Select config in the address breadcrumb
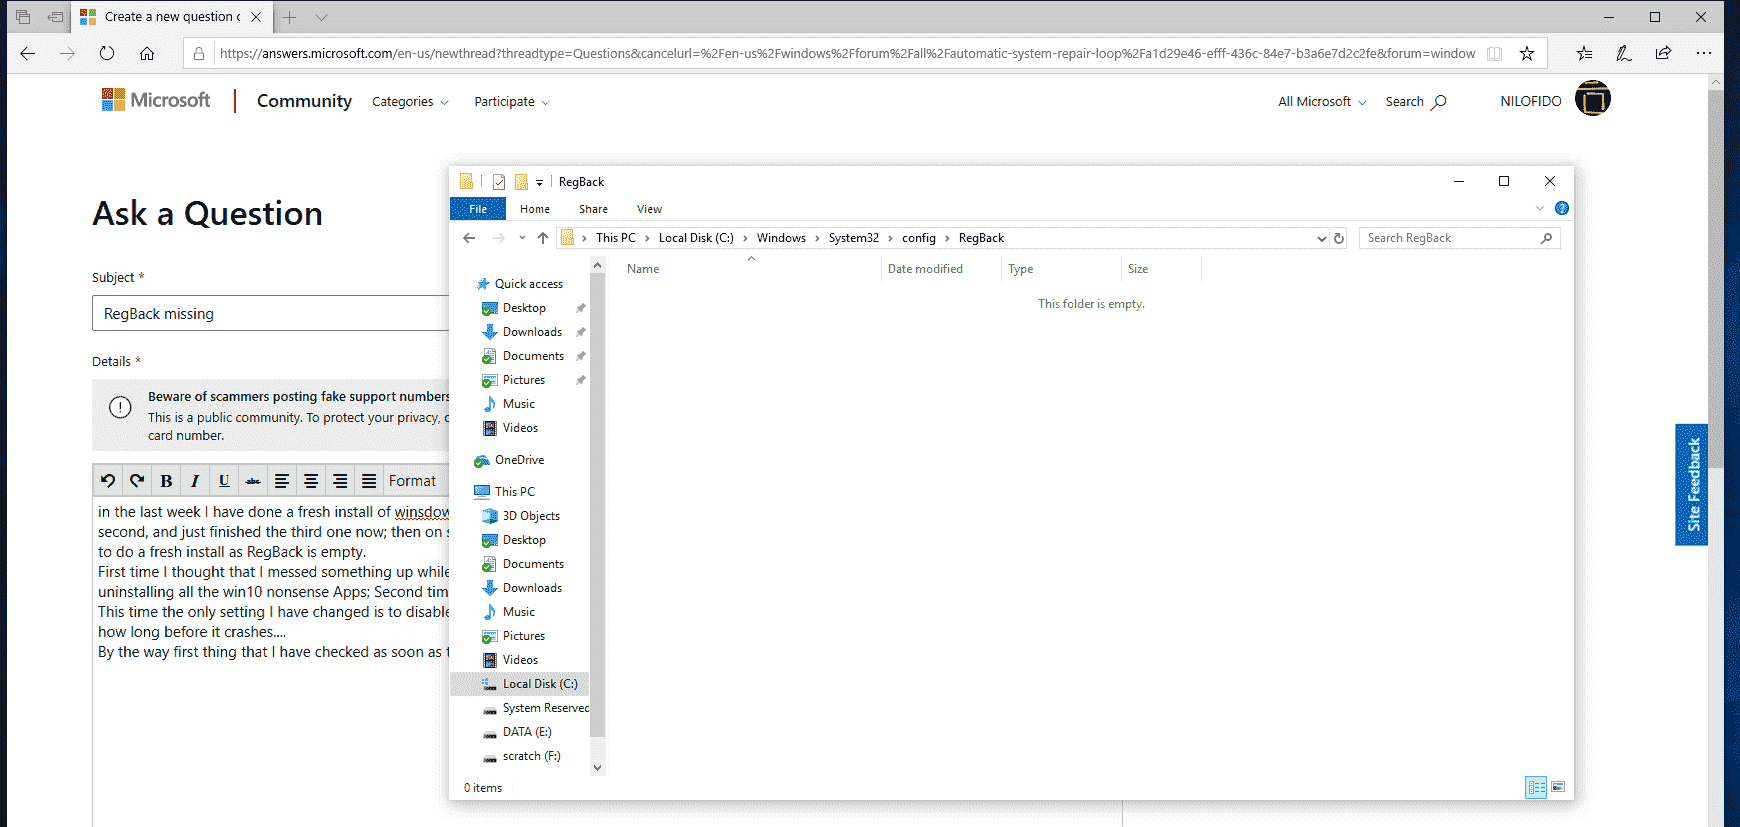 coord(919,238)
